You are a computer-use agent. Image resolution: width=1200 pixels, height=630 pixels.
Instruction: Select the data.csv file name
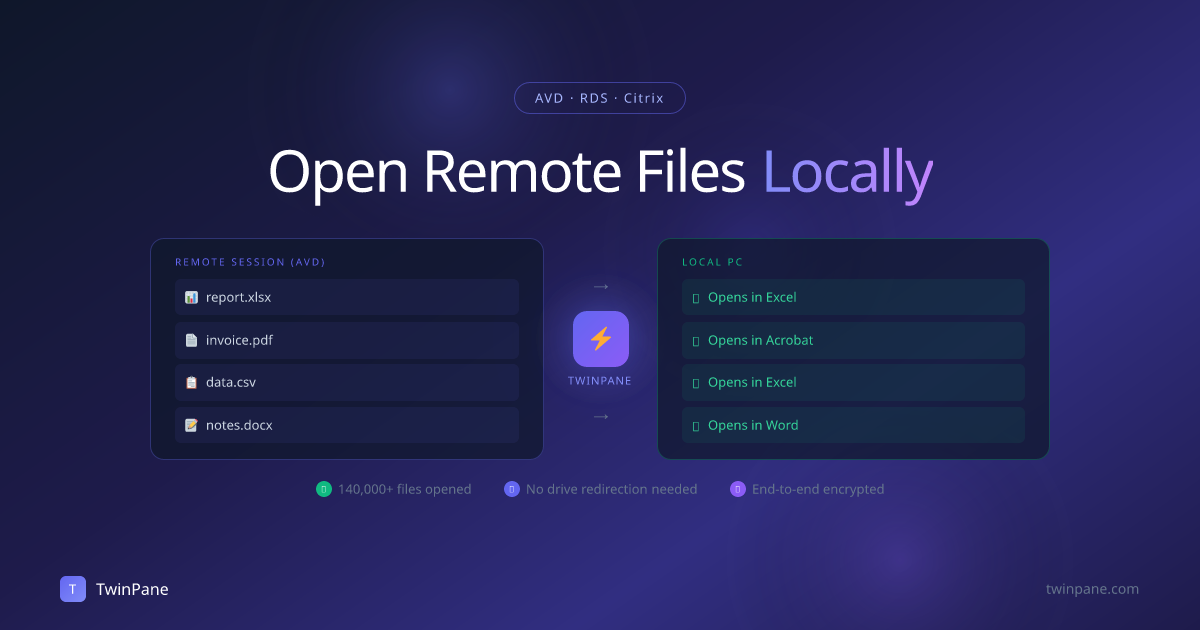[231, 382]
